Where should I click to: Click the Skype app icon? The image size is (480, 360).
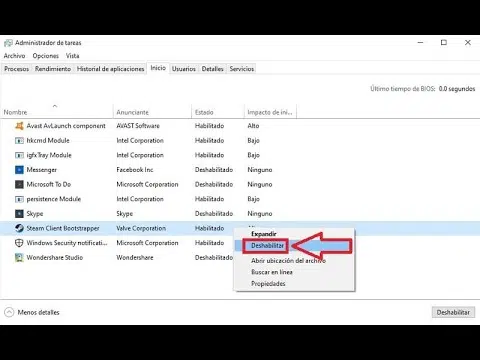pyautogui.click(x=19, y=214)
